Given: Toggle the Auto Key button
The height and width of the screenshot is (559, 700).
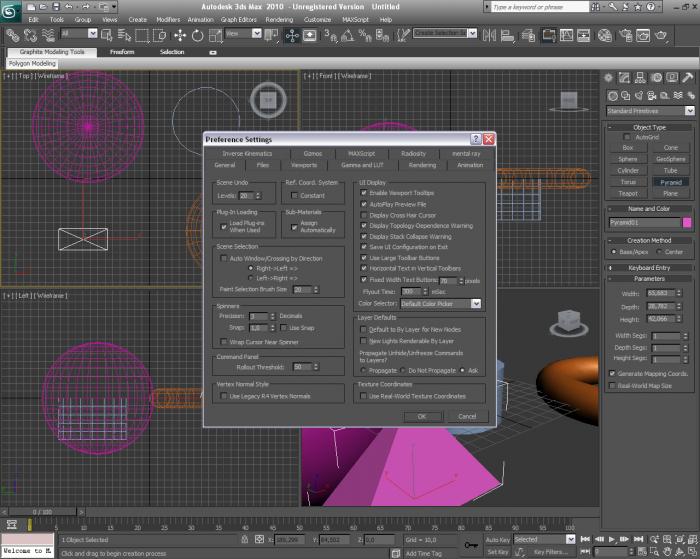Looking at the screenshot, I should (x=497, y=539).
